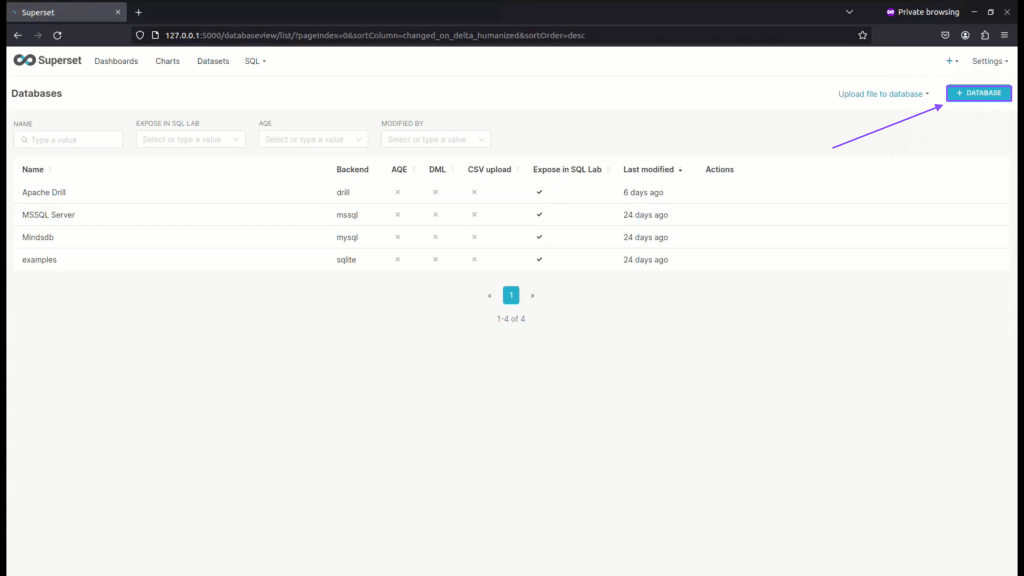The height and width of the screenshot is (576, 1024).
Task: Expand the SQL navigation menu
Action: (255, 61)
